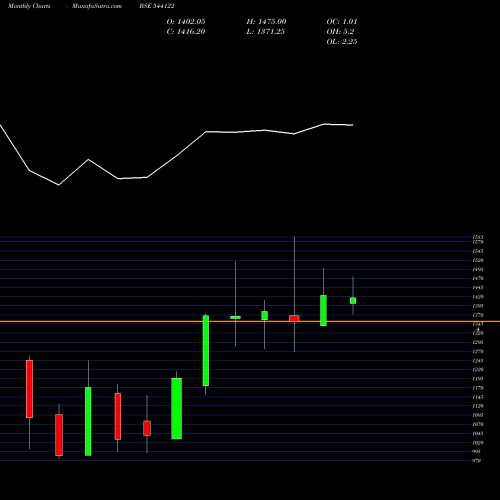
Task: Click the OC: 1.01 reading
Action: coord(342,22)
